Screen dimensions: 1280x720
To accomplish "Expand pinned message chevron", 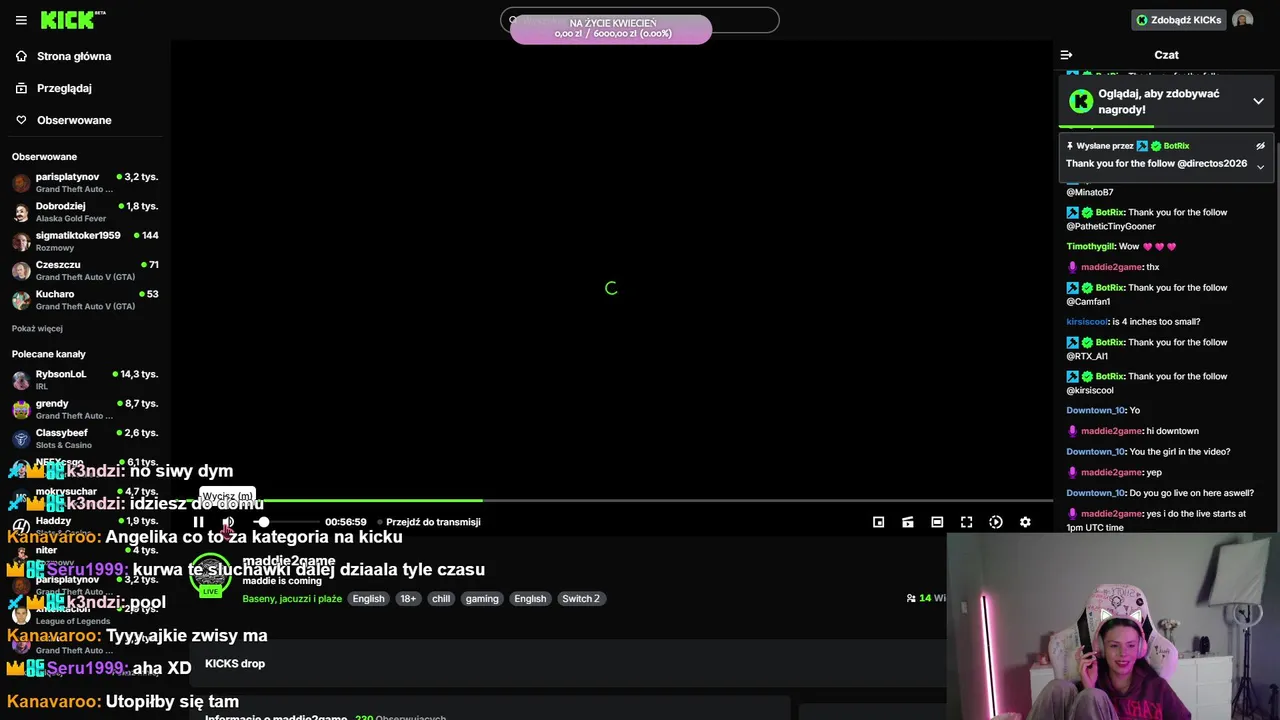I will click(1260, 167).
